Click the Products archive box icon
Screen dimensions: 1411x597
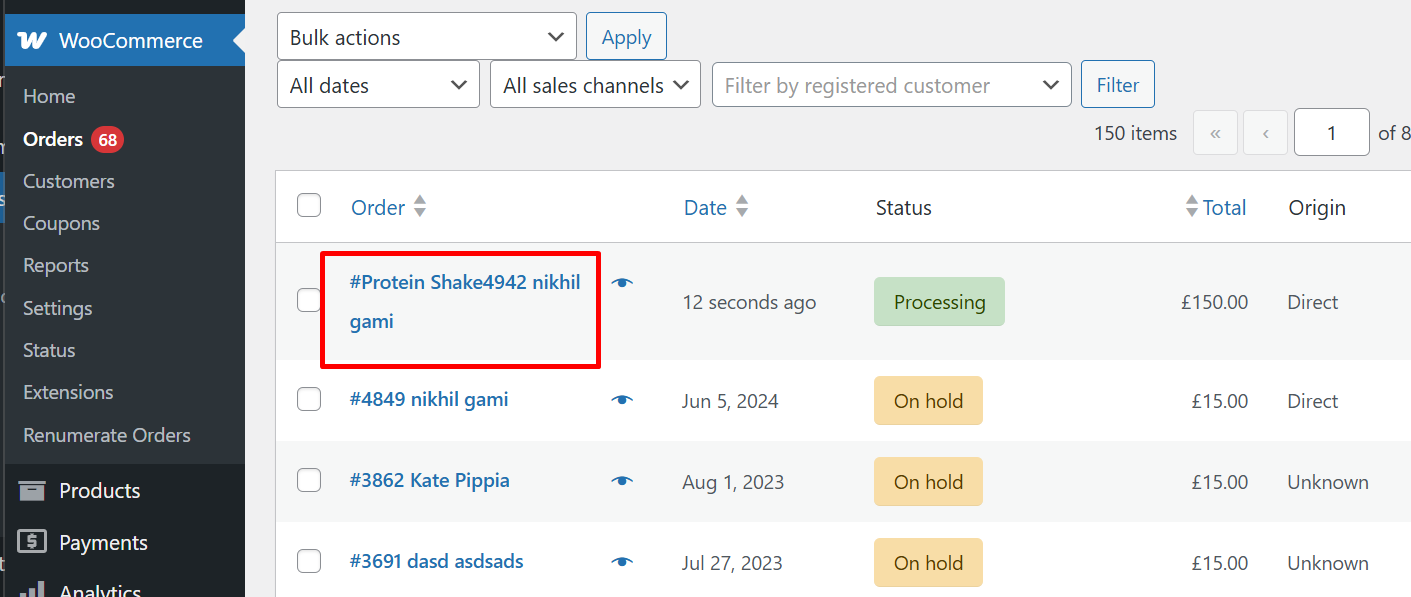[32, 491]
